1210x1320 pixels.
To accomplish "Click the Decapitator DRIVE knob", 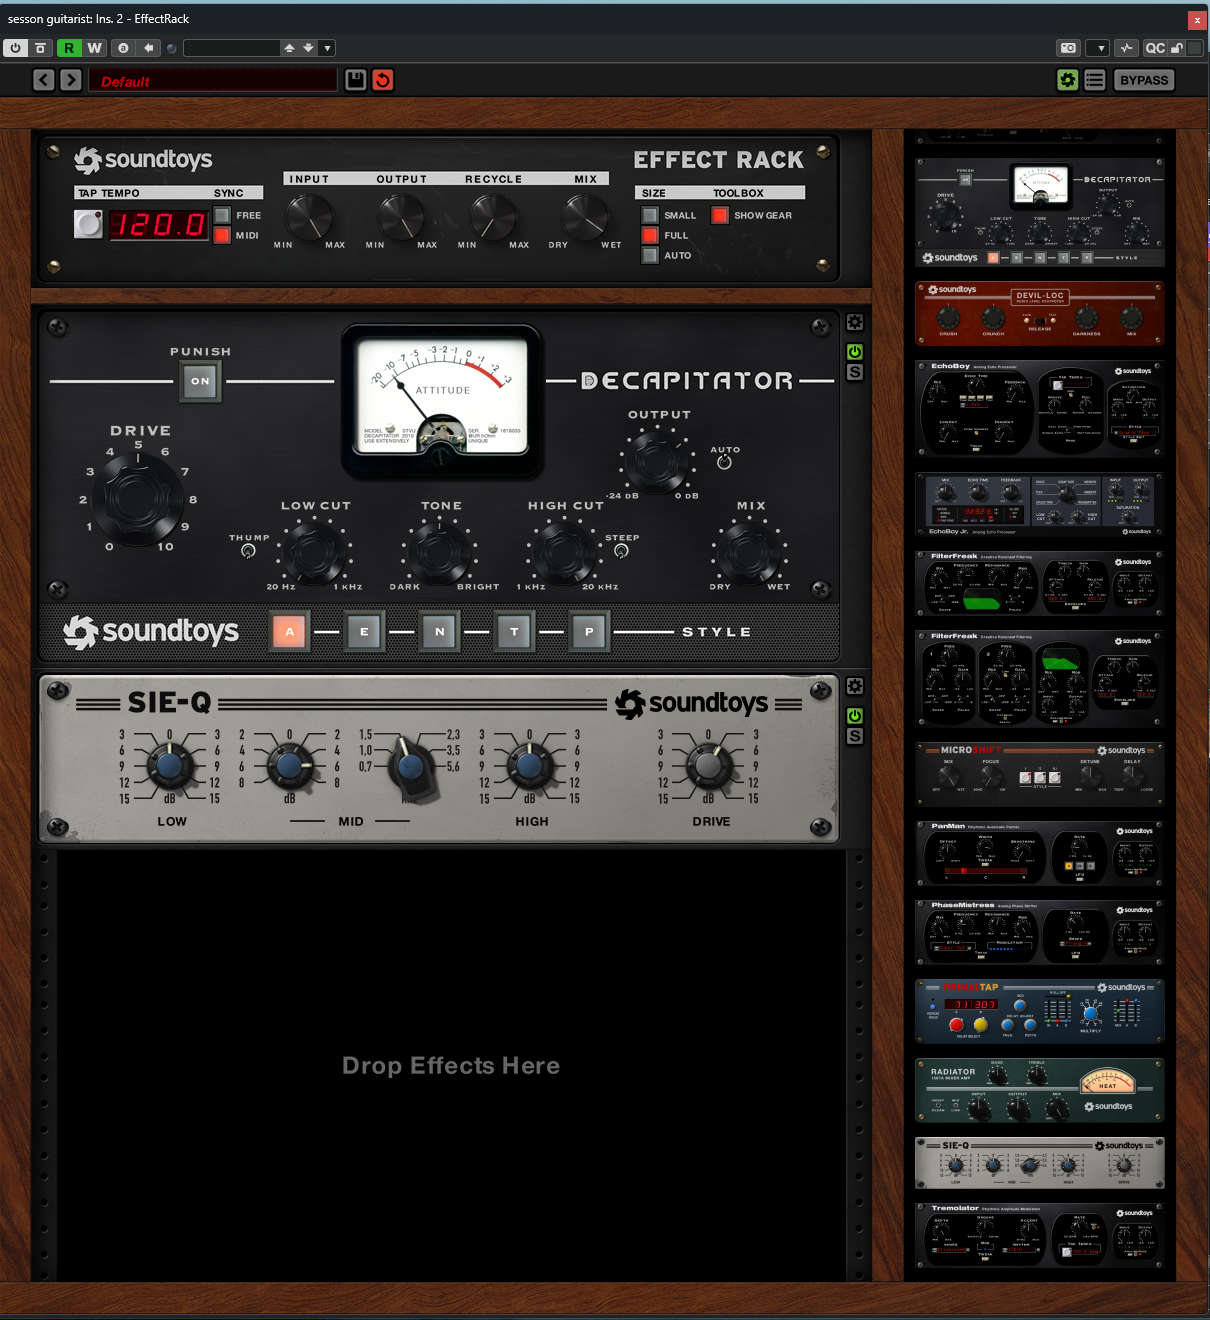I will [x=138, y=499].
